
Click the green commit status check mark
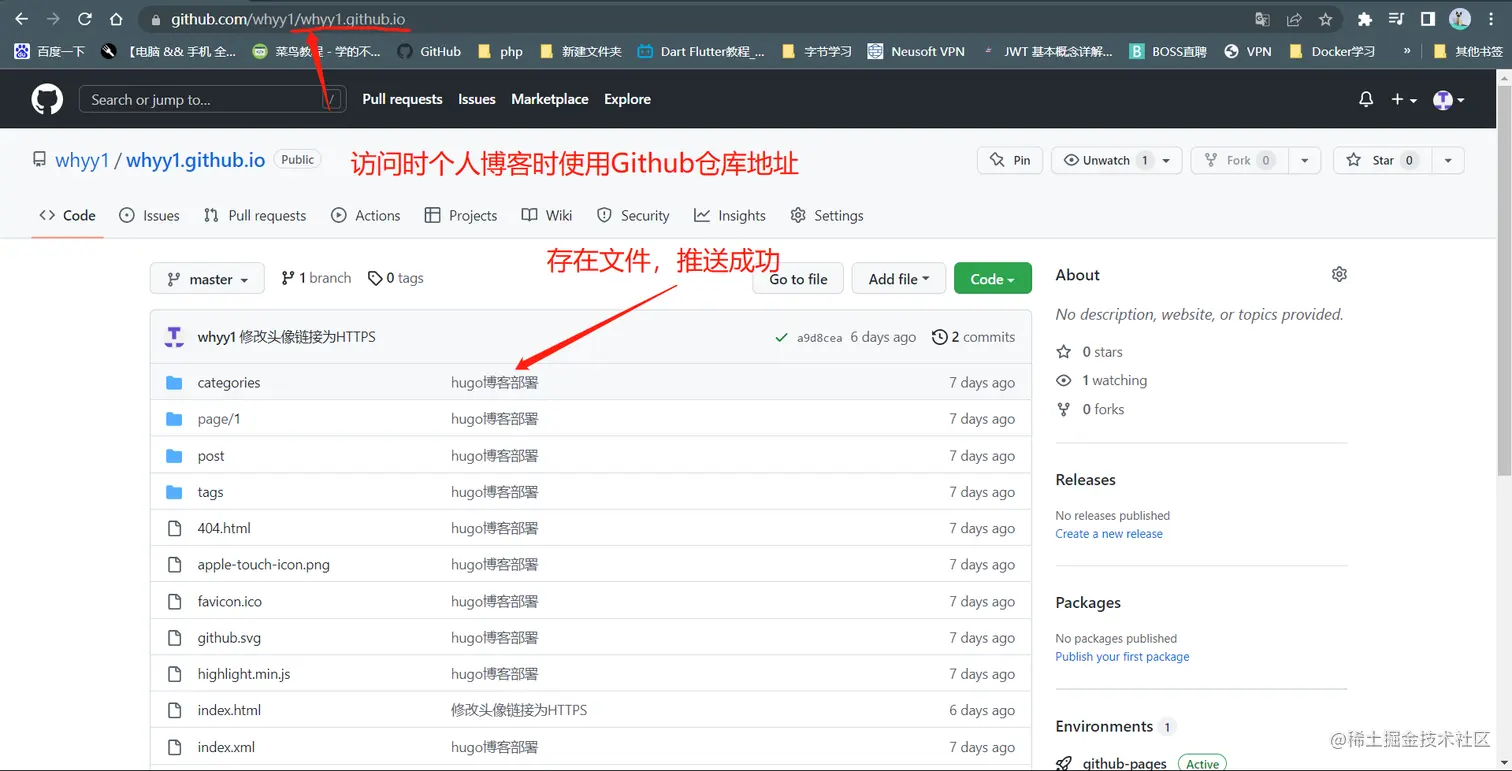pos(781,337)
